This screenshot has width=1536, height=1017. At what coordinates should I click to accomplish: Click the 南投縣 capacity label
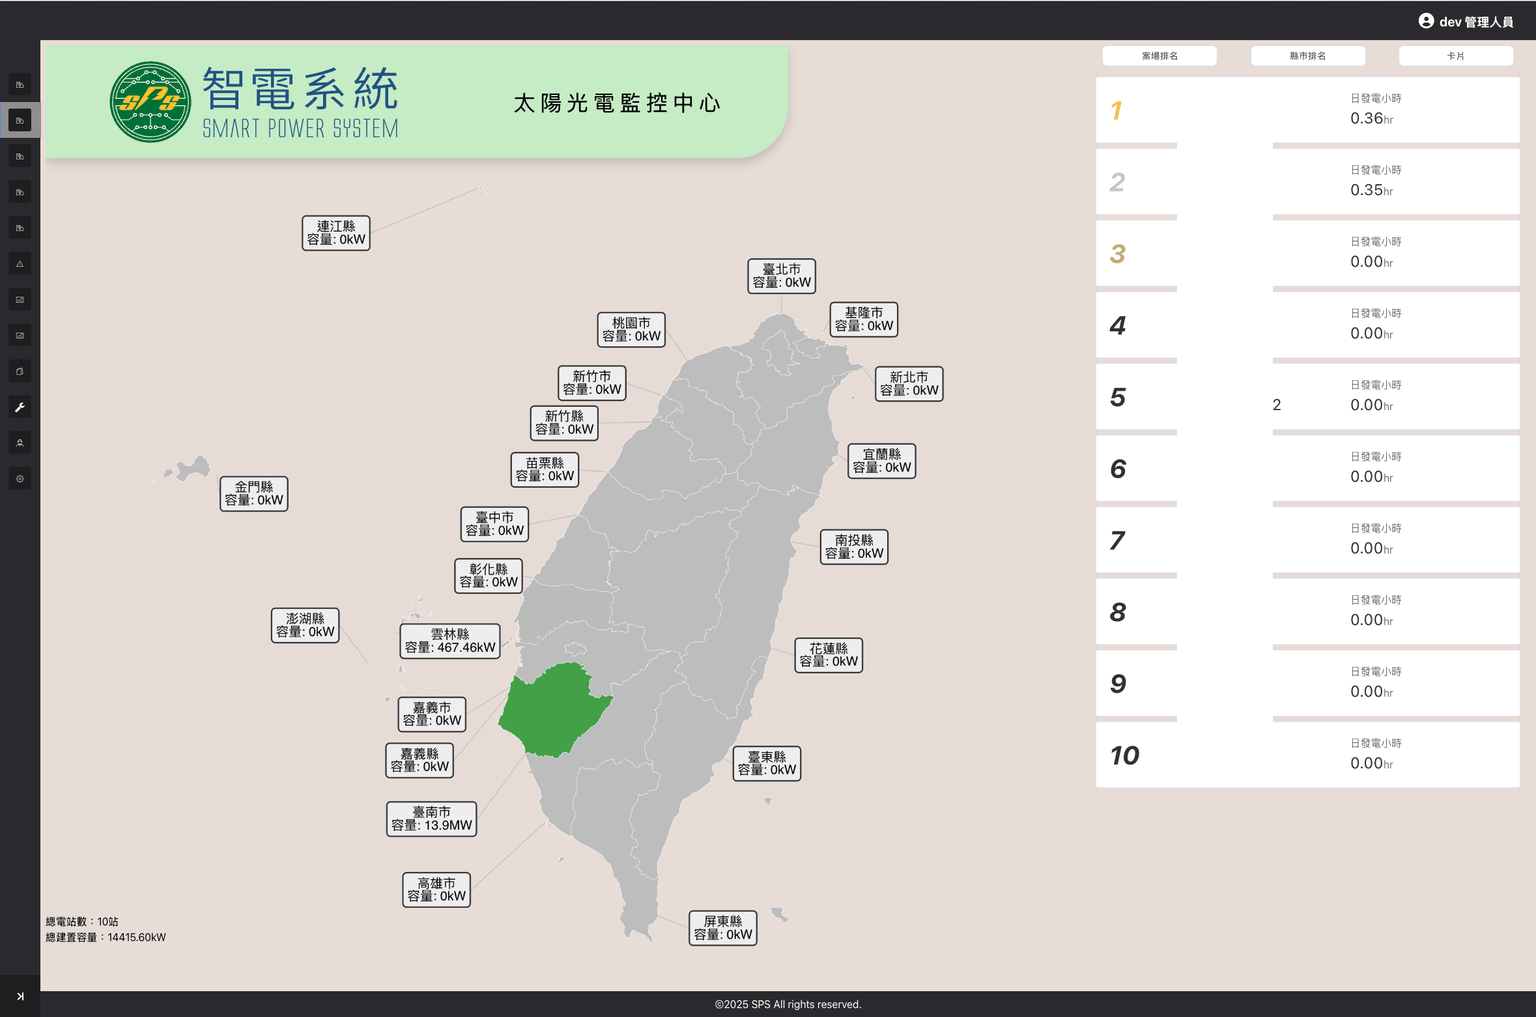click(x=854, y=547)
